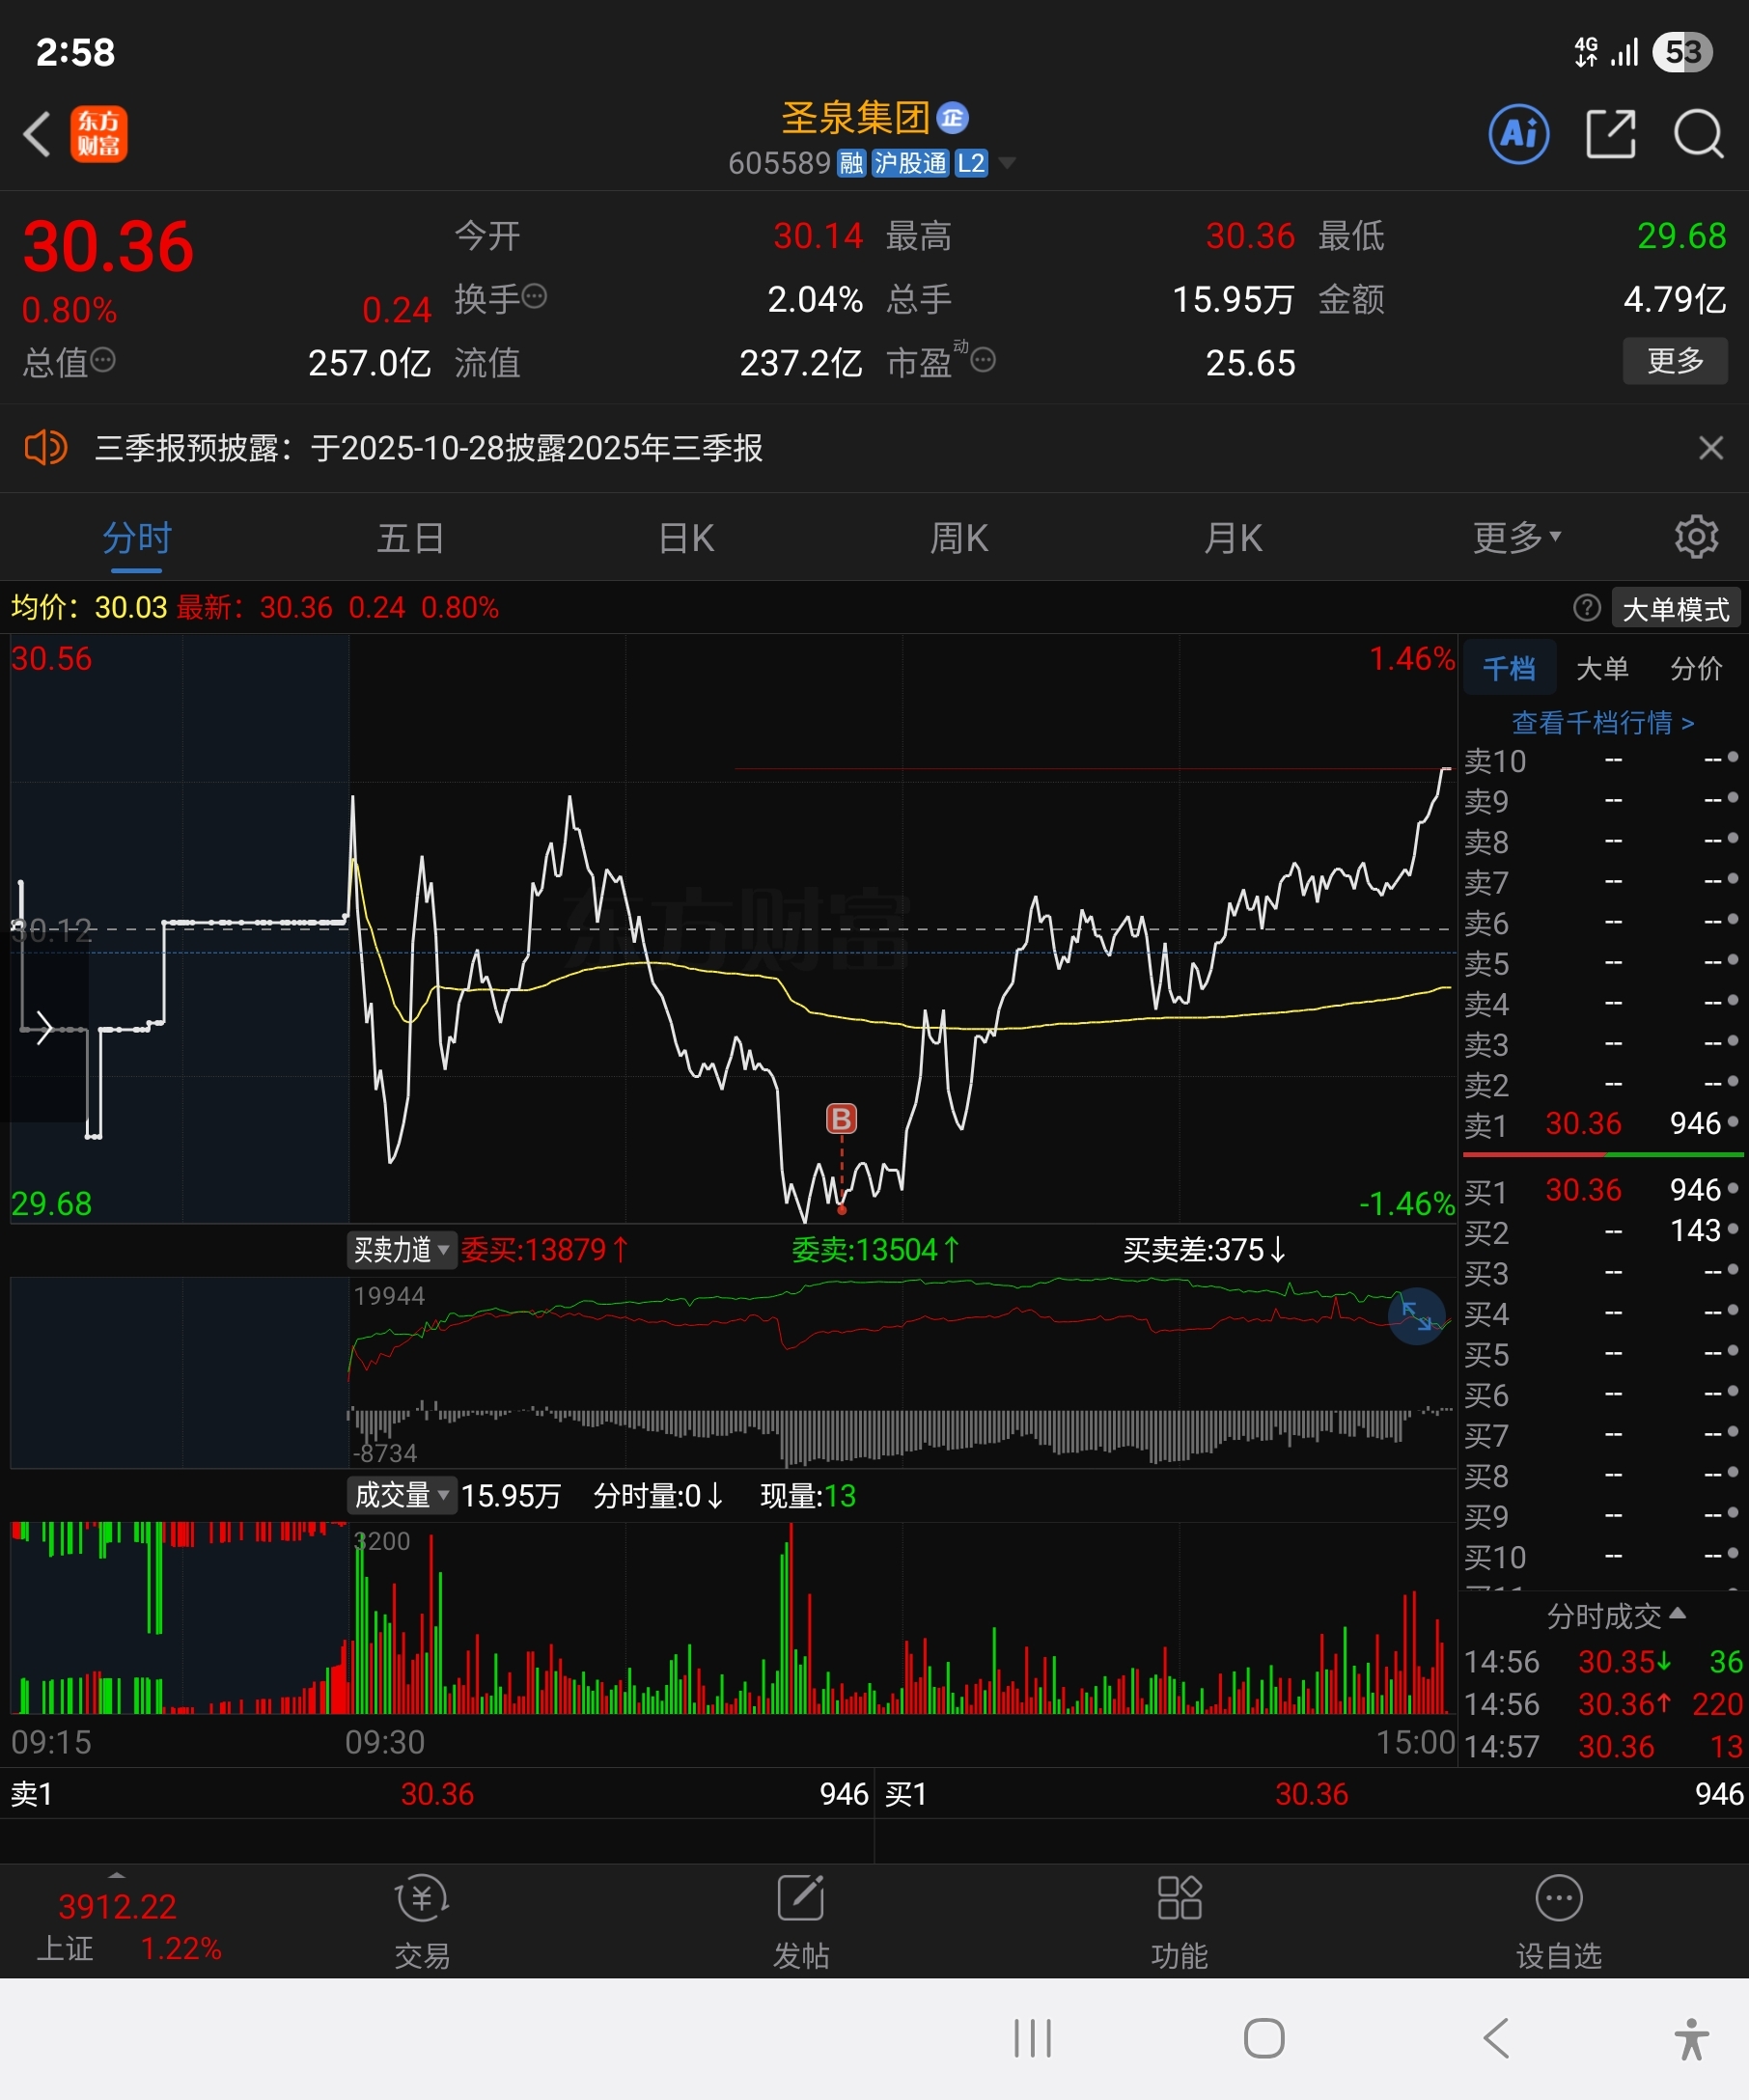Open chart settings gear icon

pyautogui.click(x=1696, y=537)
